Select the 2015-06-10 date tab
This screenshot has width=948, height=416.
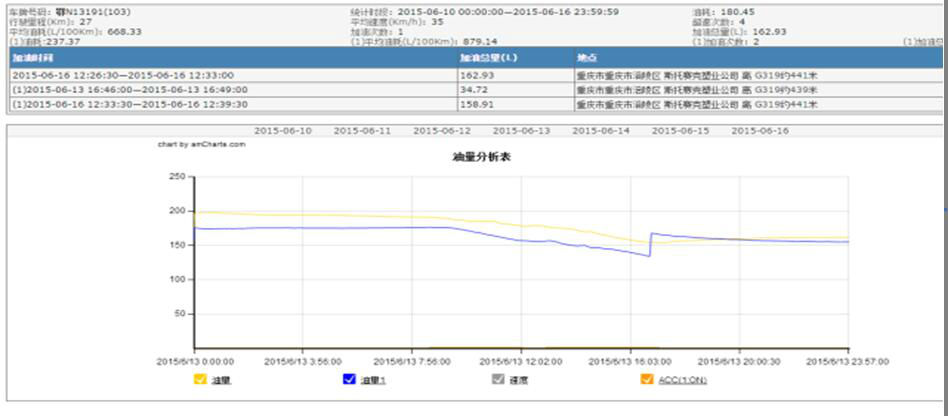[x=282, y=131]
